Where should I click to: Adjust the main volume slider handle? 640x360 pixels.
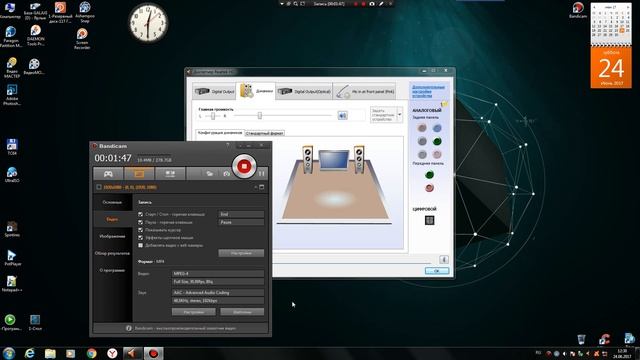(x=260, y=116)
